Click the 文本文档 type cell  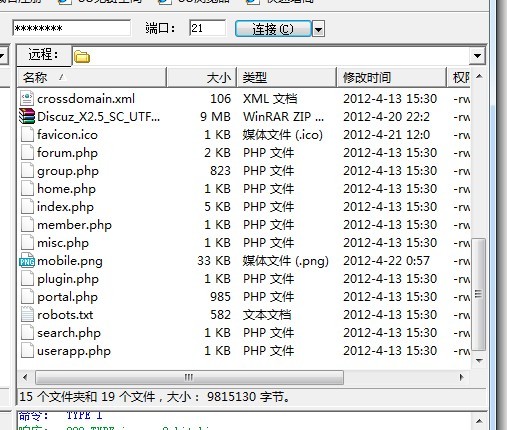click(267, 315)
